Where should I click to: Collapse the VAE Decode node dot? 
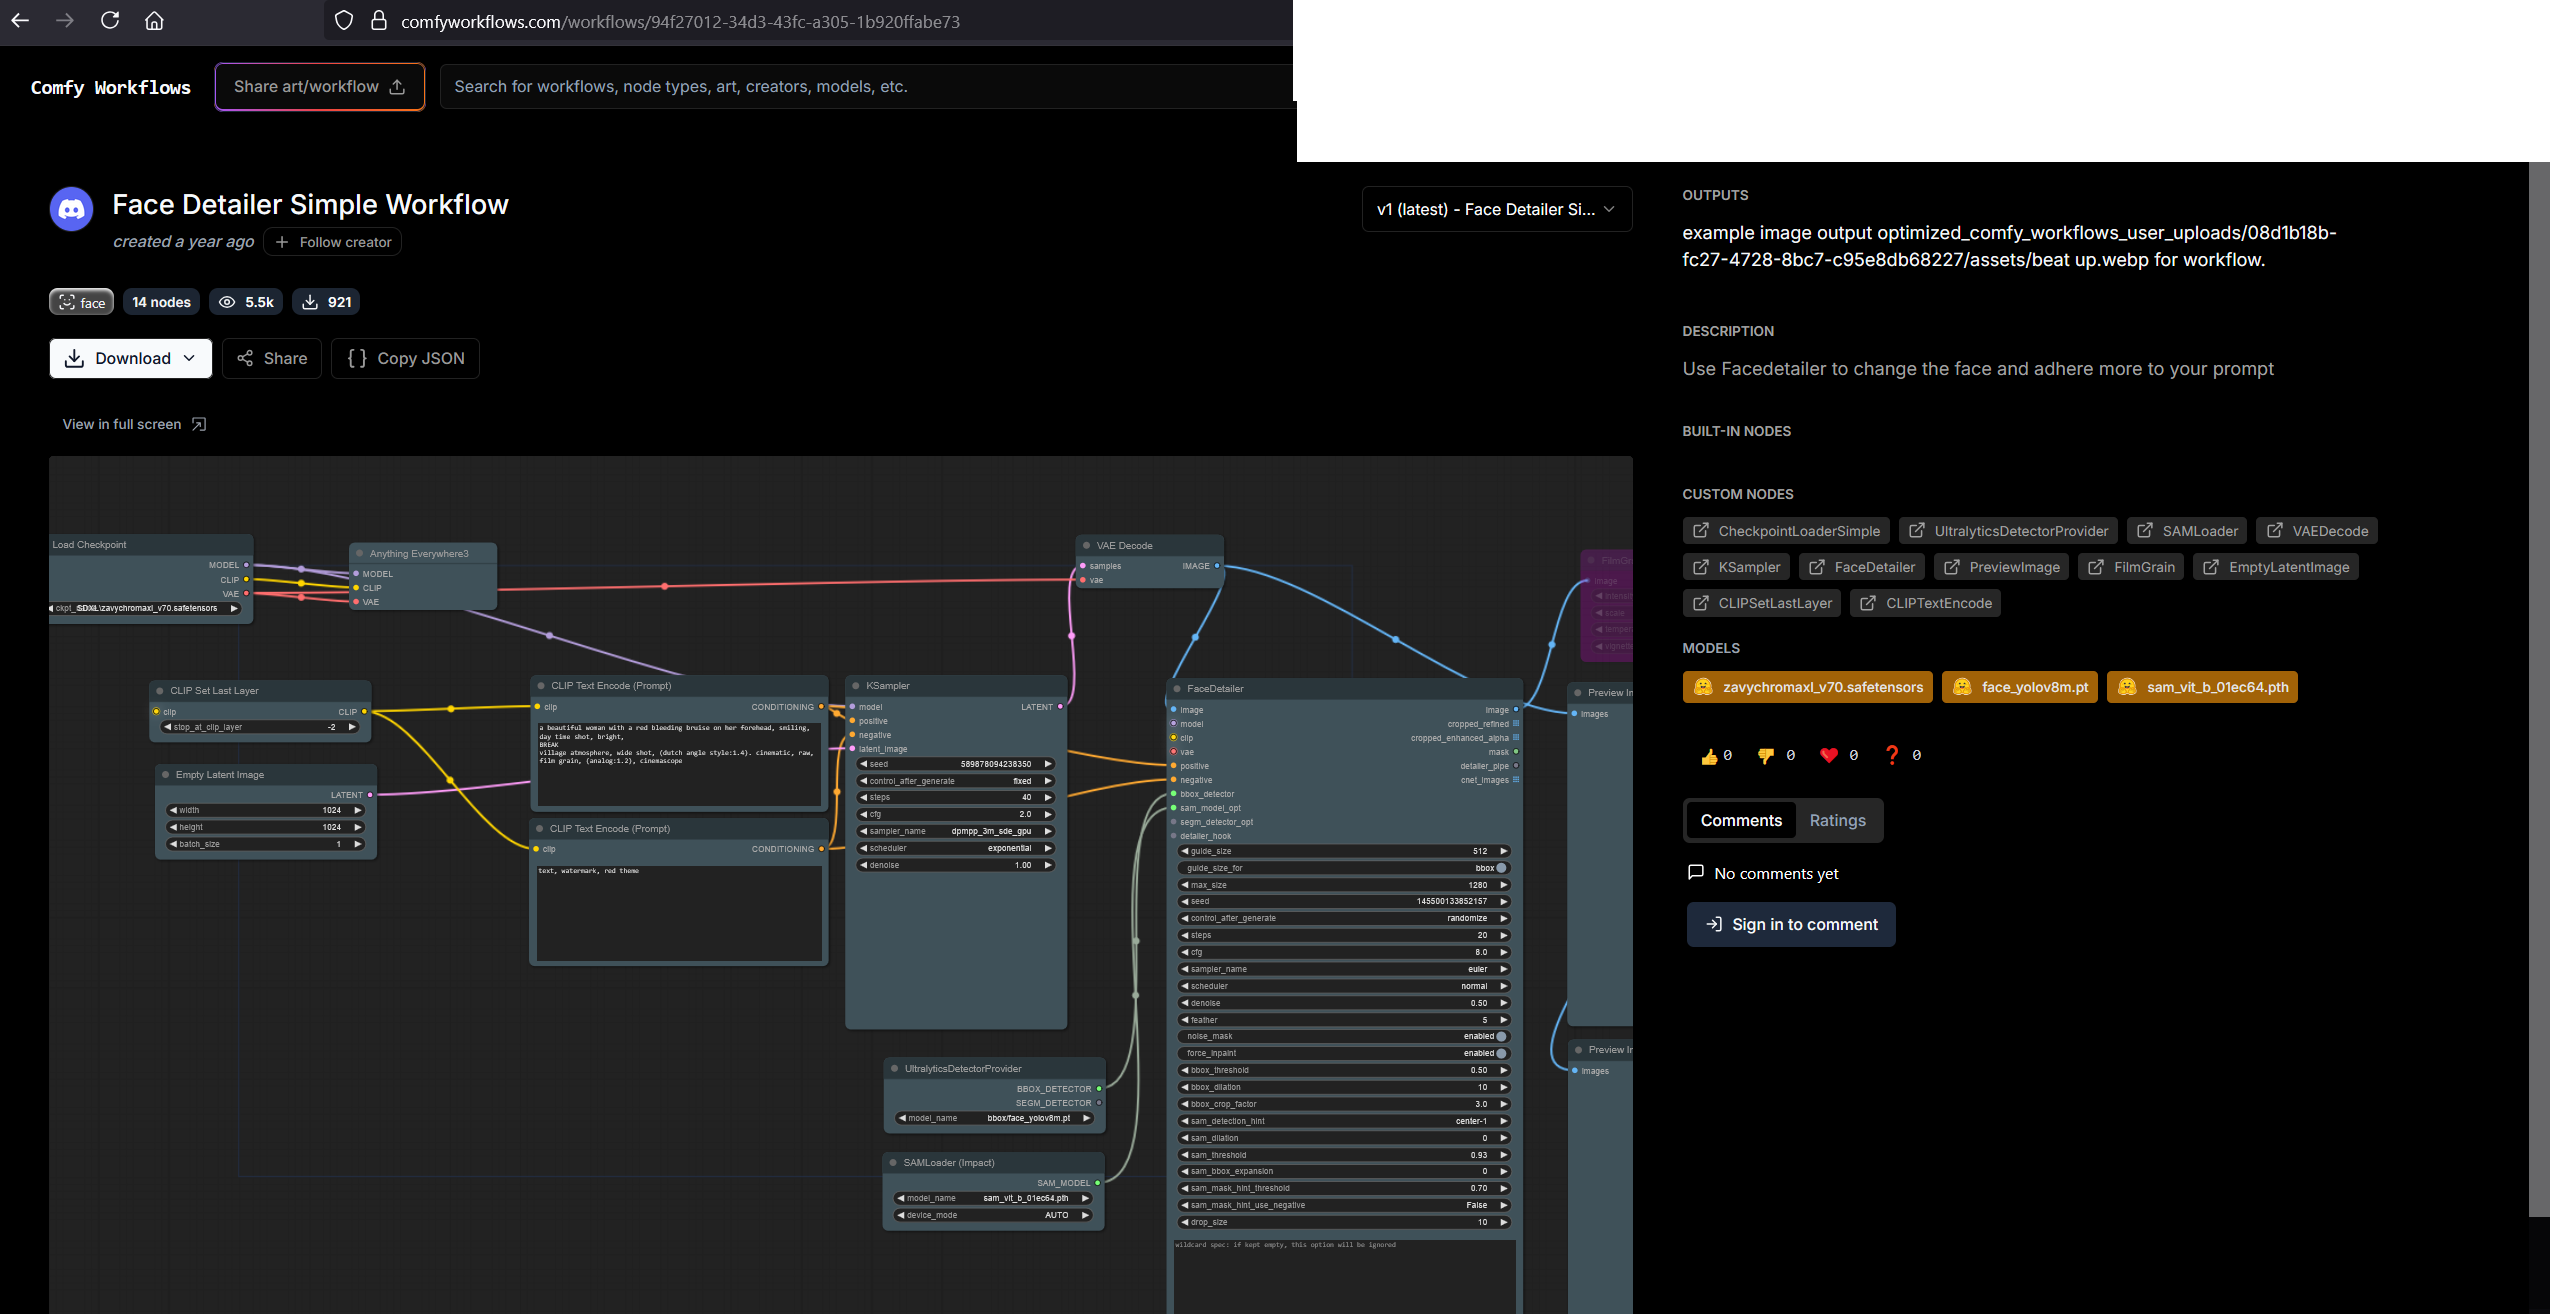click(x=1086, y=546)
